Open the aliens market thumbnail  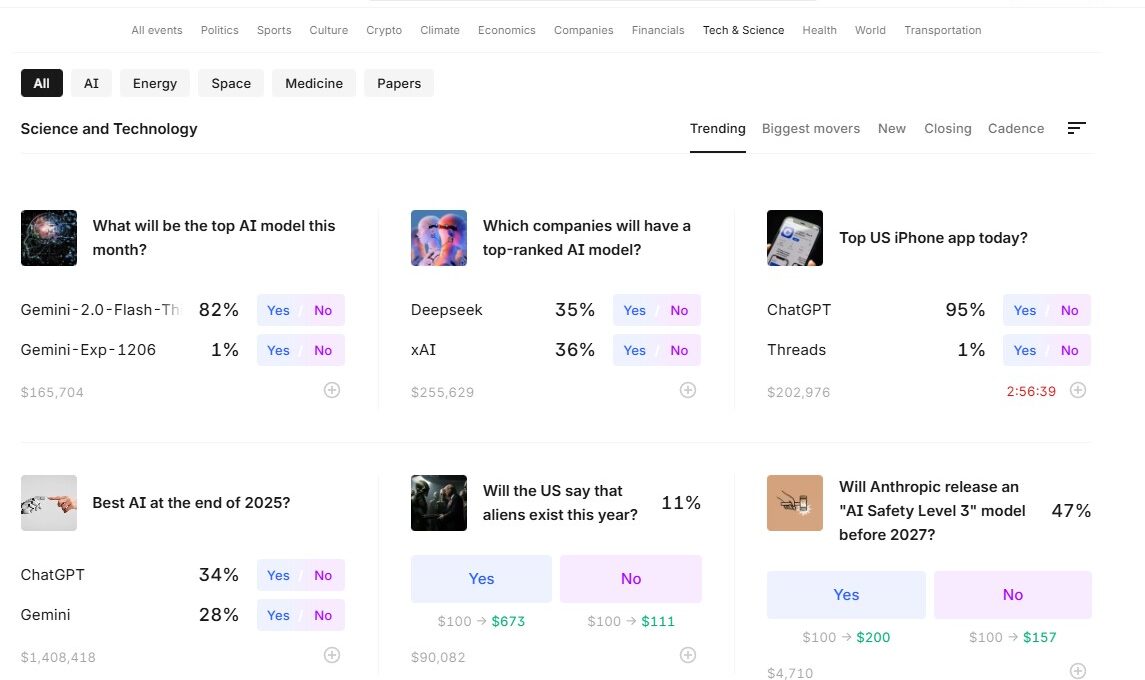(x=439, y=503)
